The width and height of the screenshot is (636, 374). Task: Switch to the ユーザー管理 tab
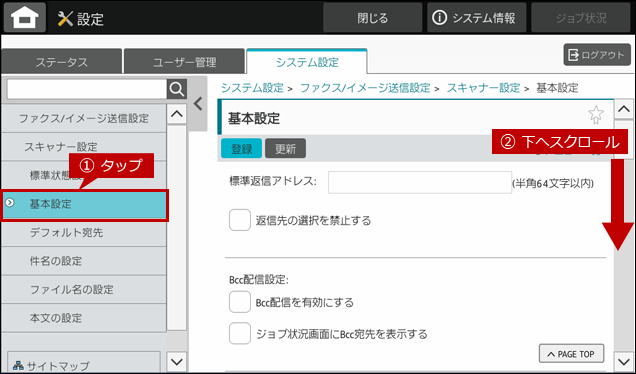pos(185,62)
